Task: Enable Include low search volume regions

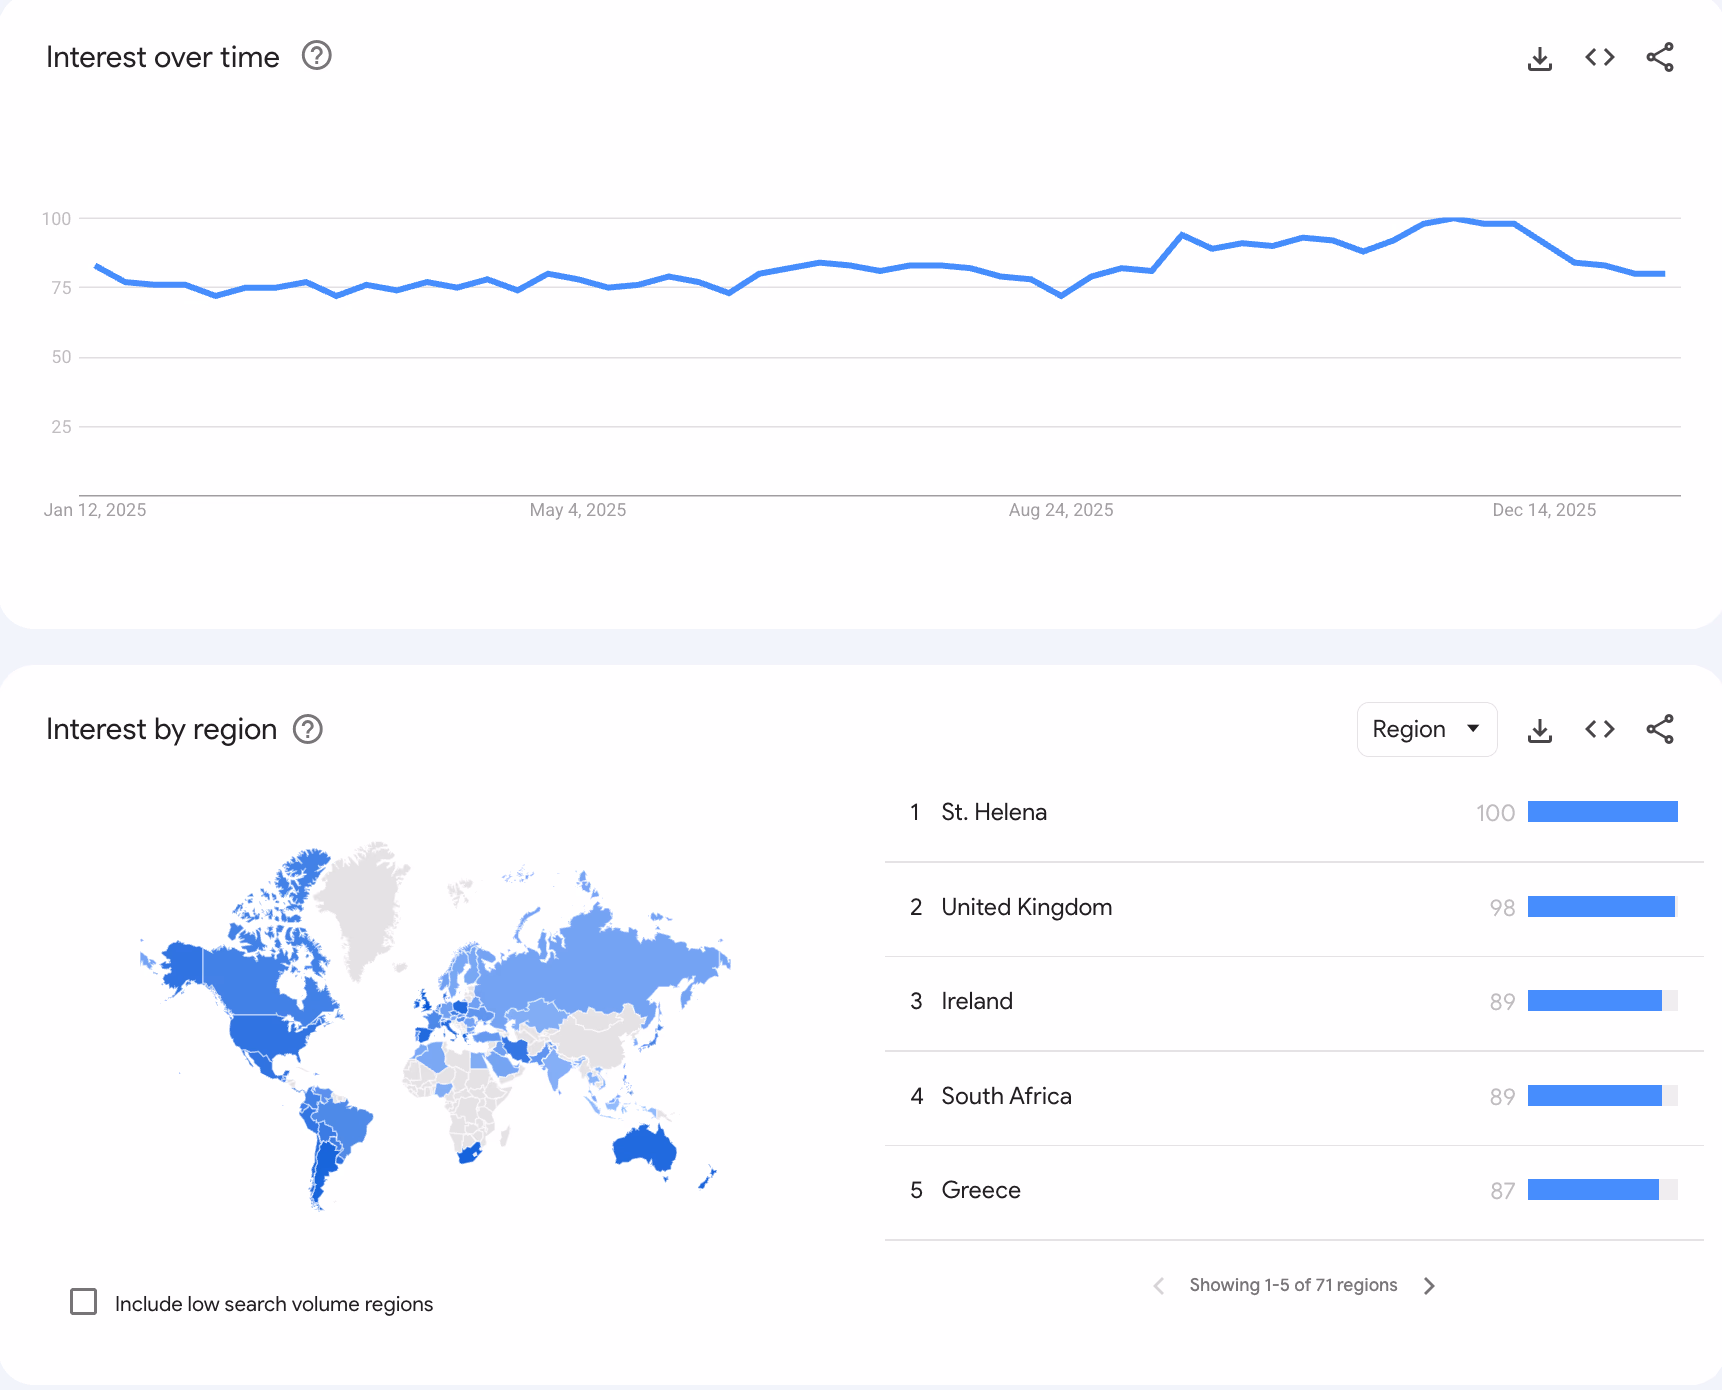Action: coord(84,1302)
